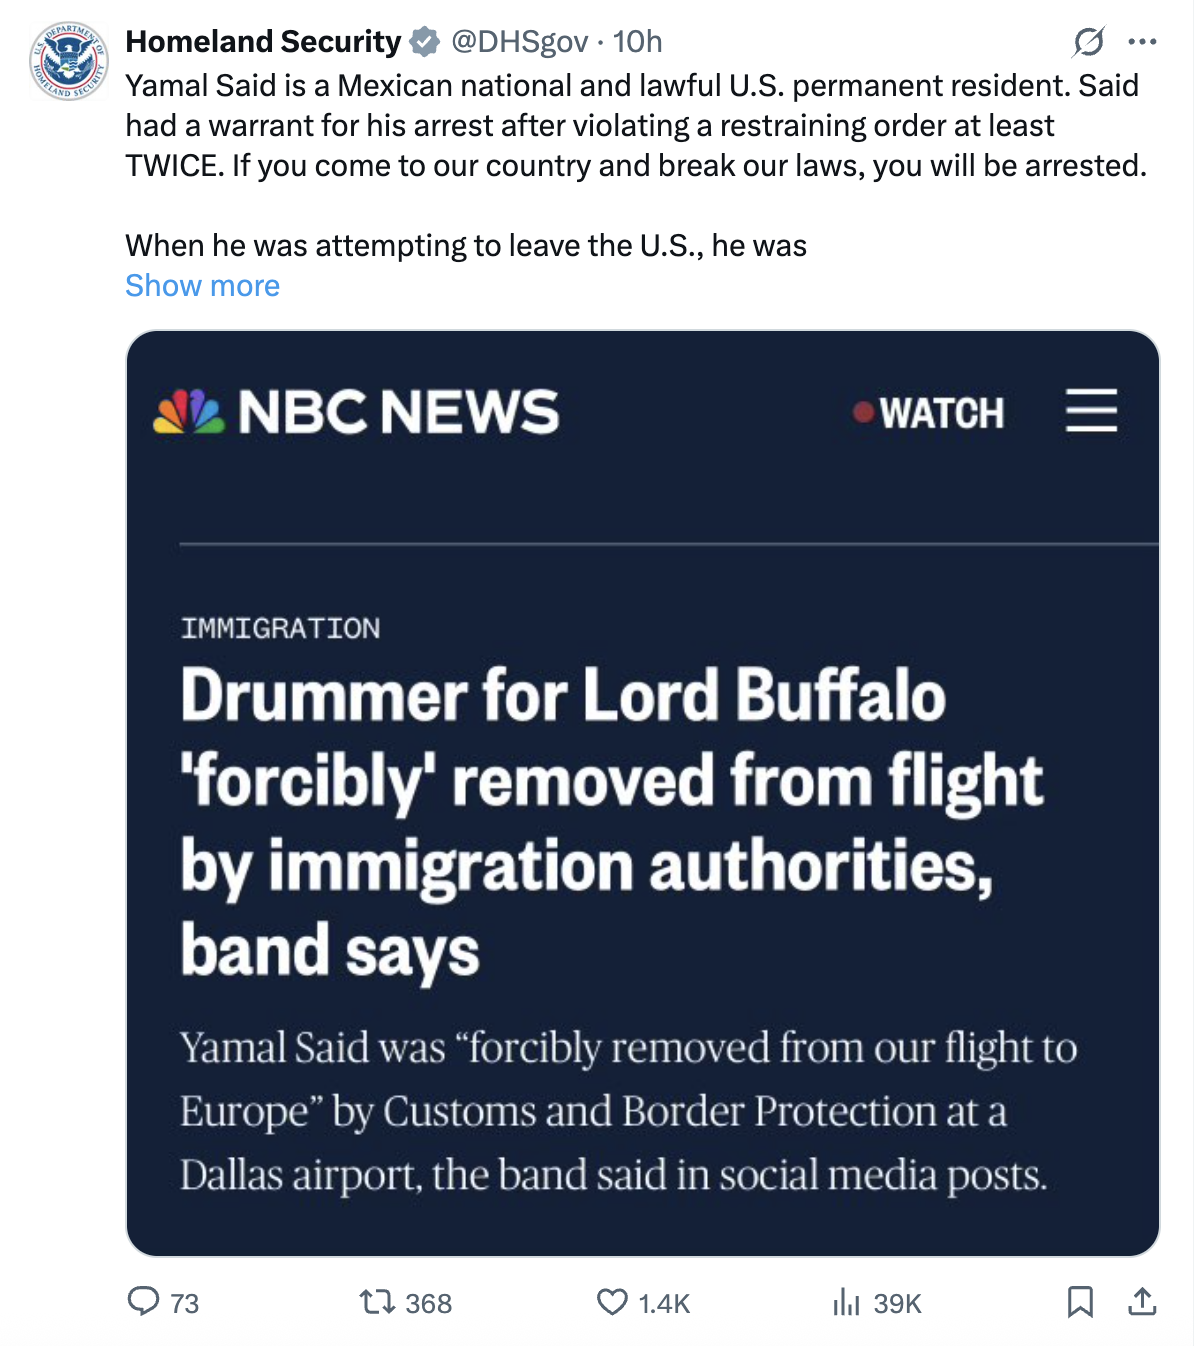Screen dimensions: 1194x1346
Task: Open the @DHSgov handle link
Action: point(520,42)
